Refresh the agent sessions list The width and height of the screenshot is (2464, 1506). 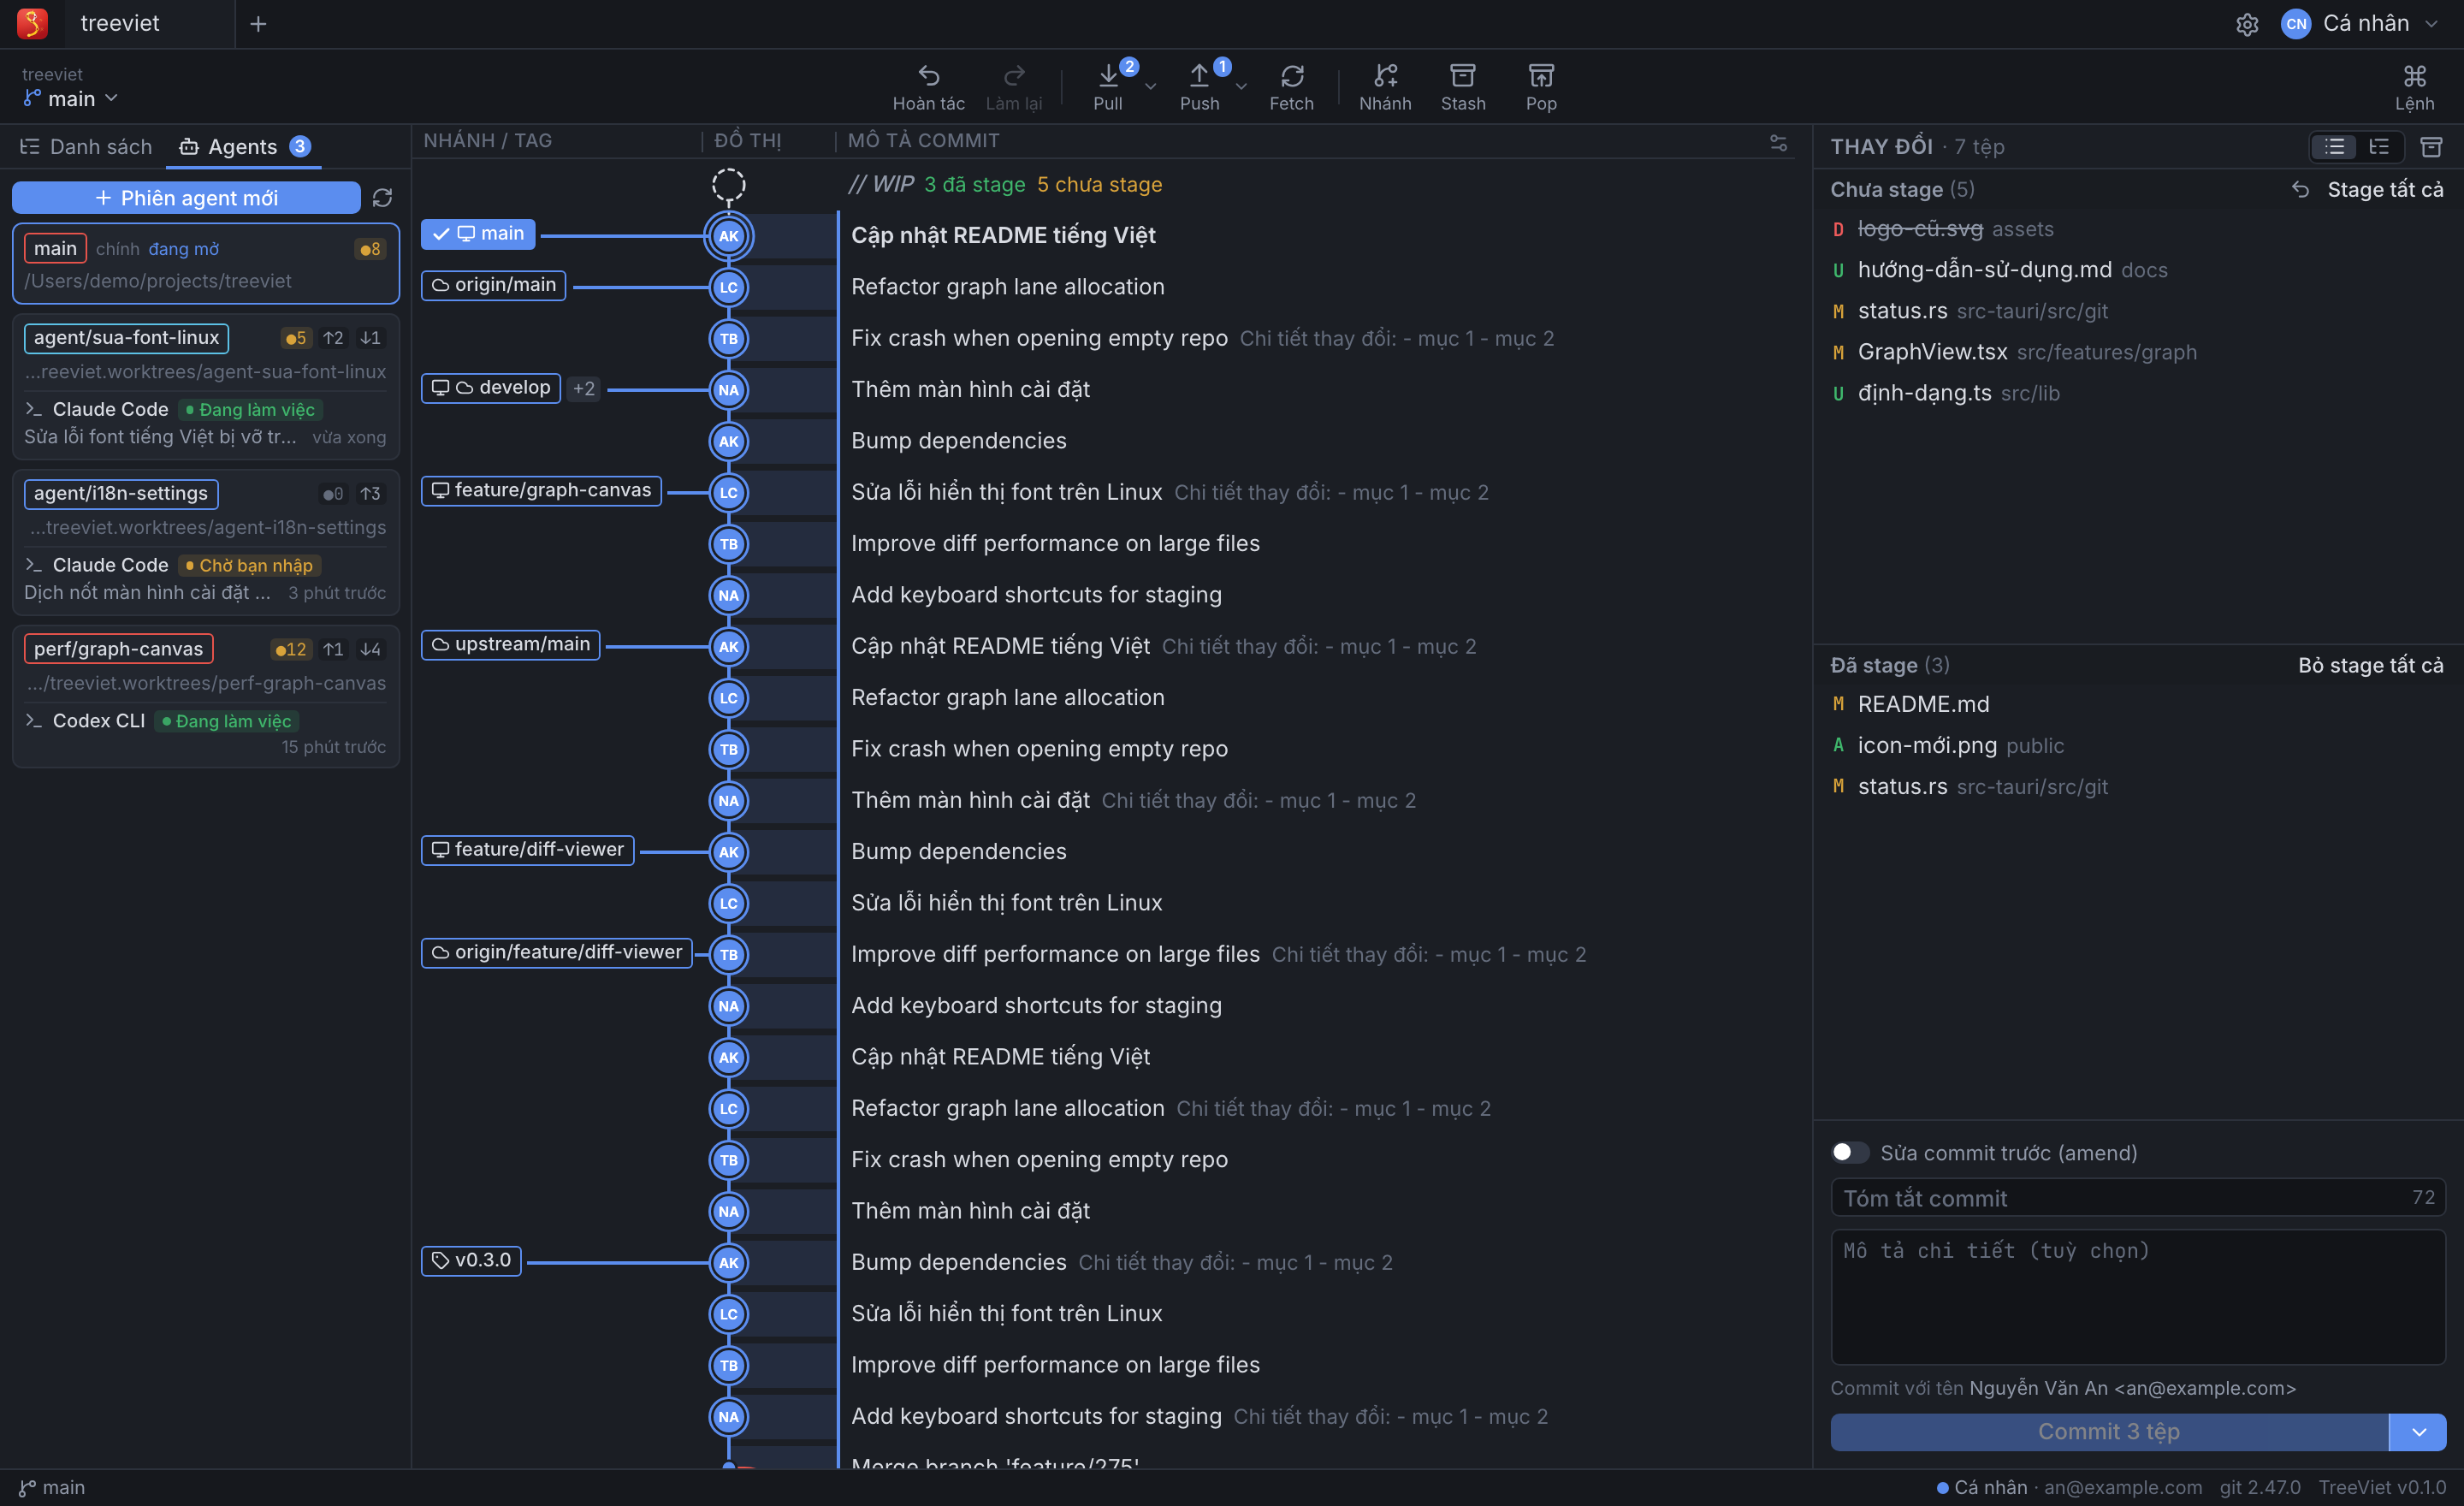(x=382, y=198)
